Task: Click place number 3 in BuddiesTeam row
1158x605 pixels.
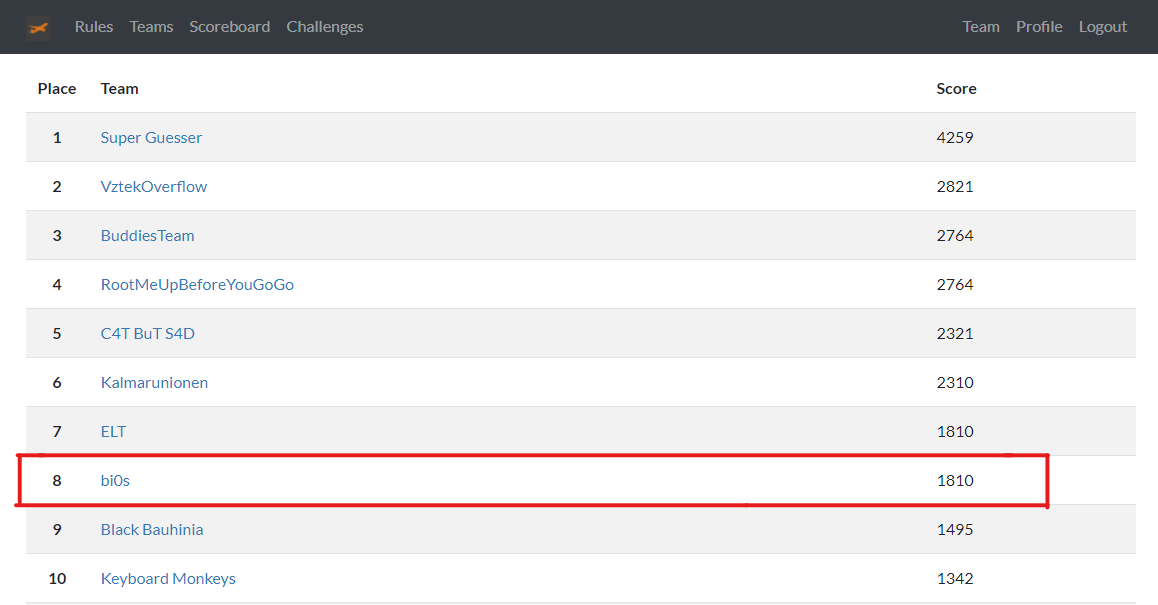Action: coord(57,236)
